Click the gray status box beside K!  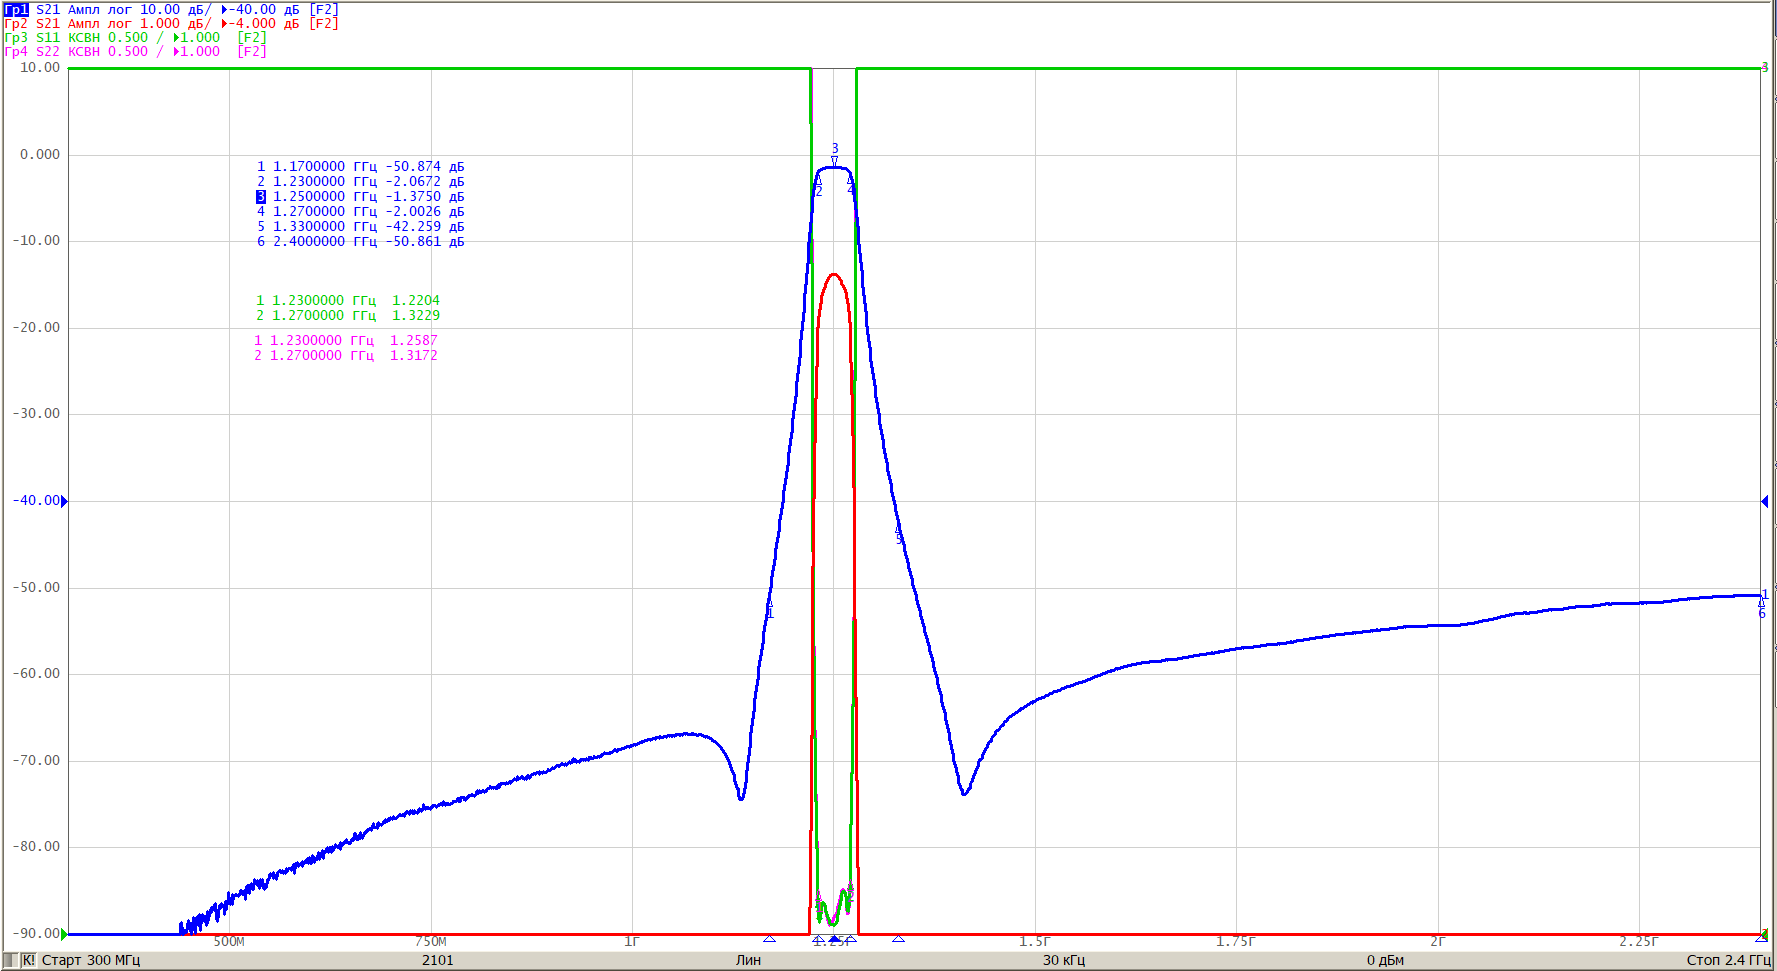tap(11, 960)
